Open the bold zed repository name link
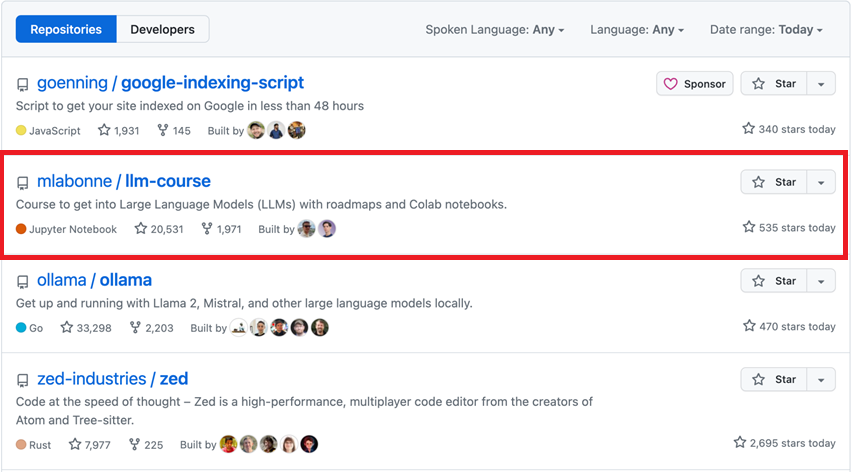The height and width of the screenshot is (472, 855). (x=174, y=379)
